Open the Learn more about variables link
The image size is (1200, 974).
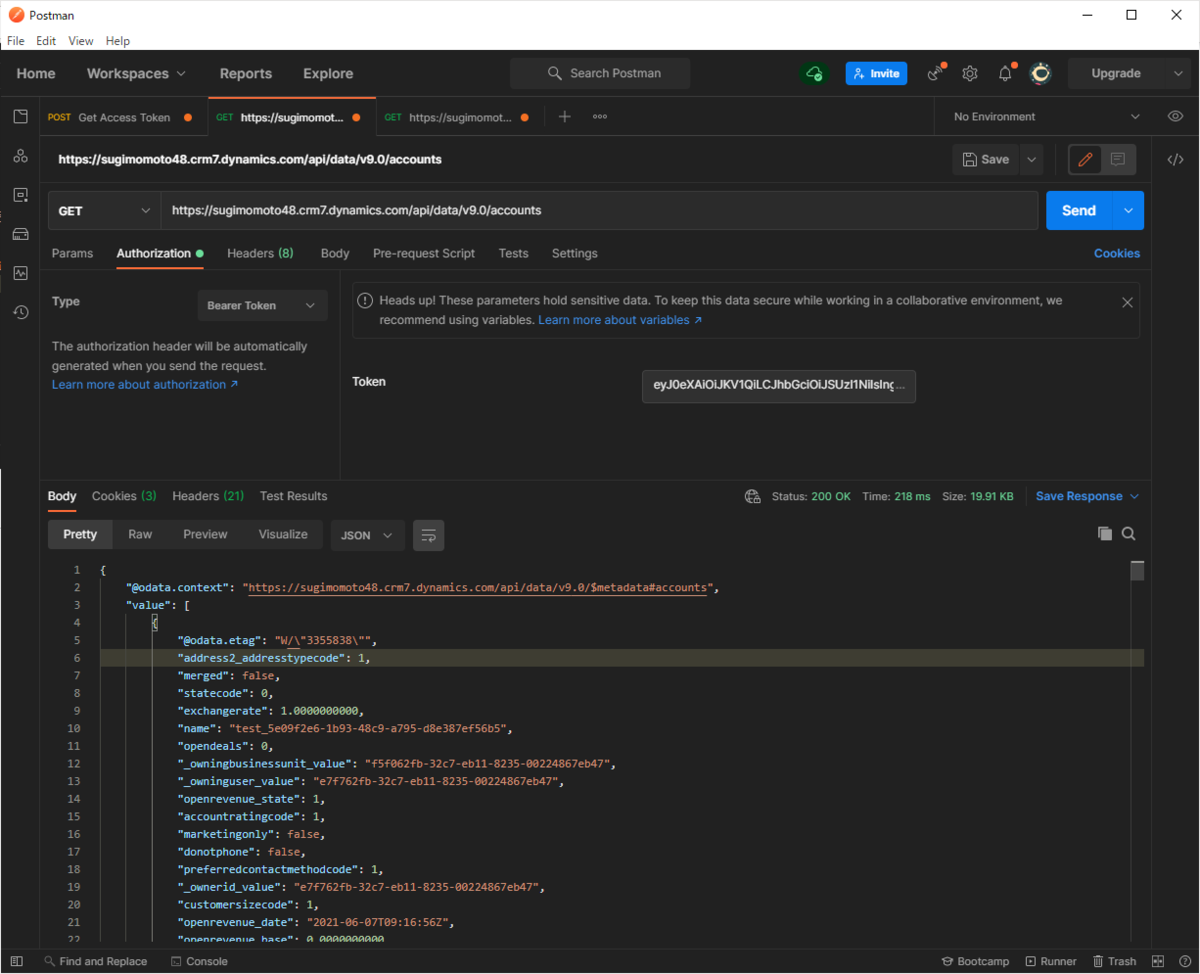point(620,320)
